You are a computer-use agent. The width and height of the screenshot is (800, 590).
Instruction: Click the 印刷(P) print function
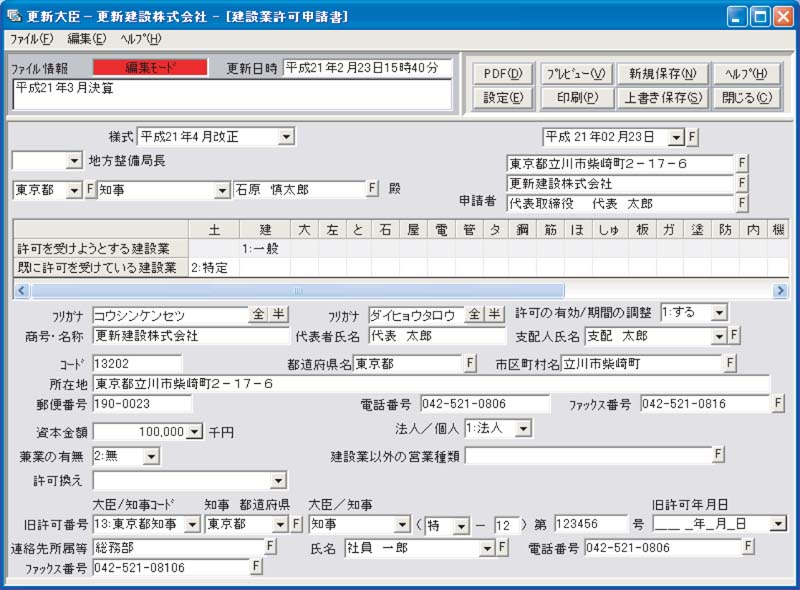tap(577, 98)
